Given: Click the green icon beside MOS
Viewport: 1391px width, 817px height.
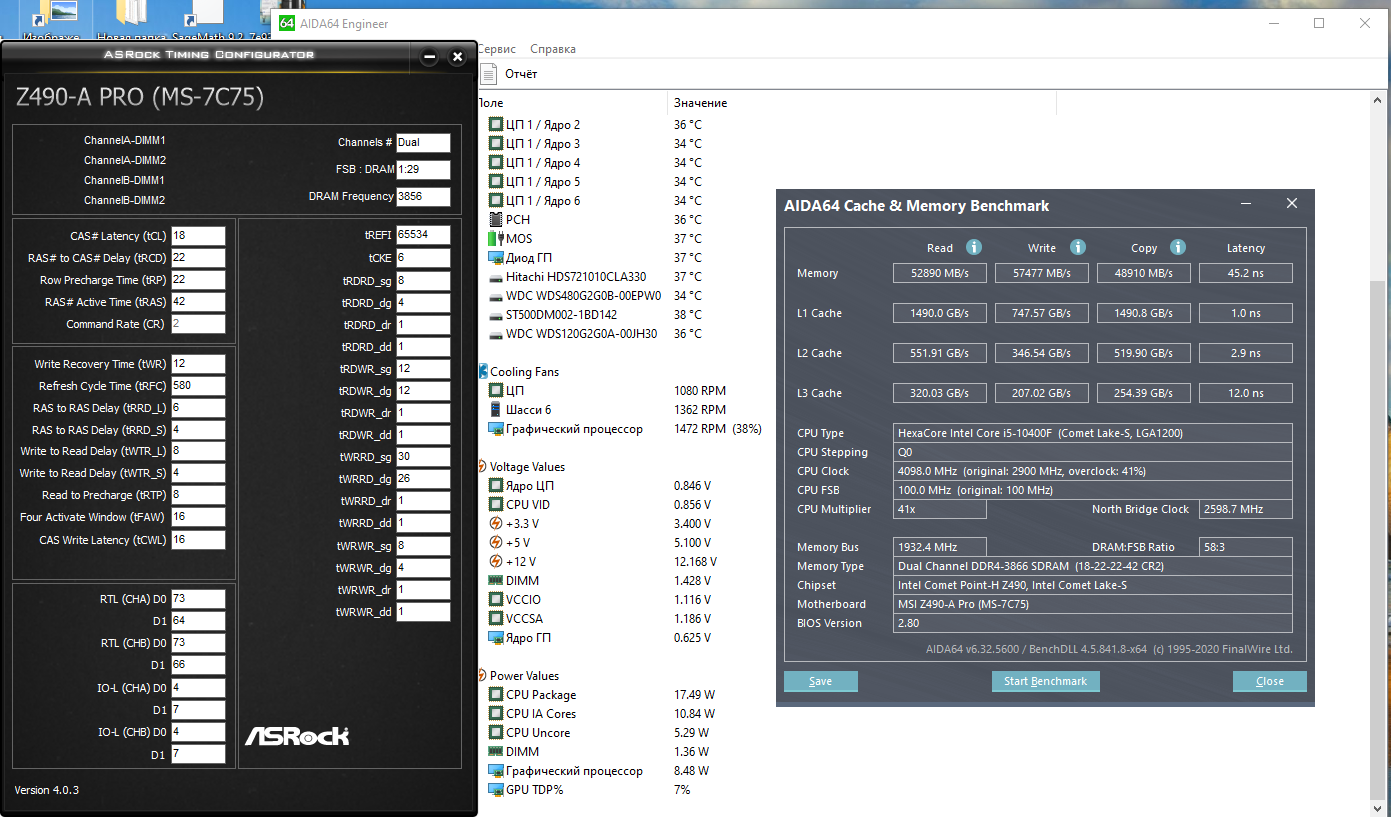Looking at the screenshot, I should tap(496, 239).
